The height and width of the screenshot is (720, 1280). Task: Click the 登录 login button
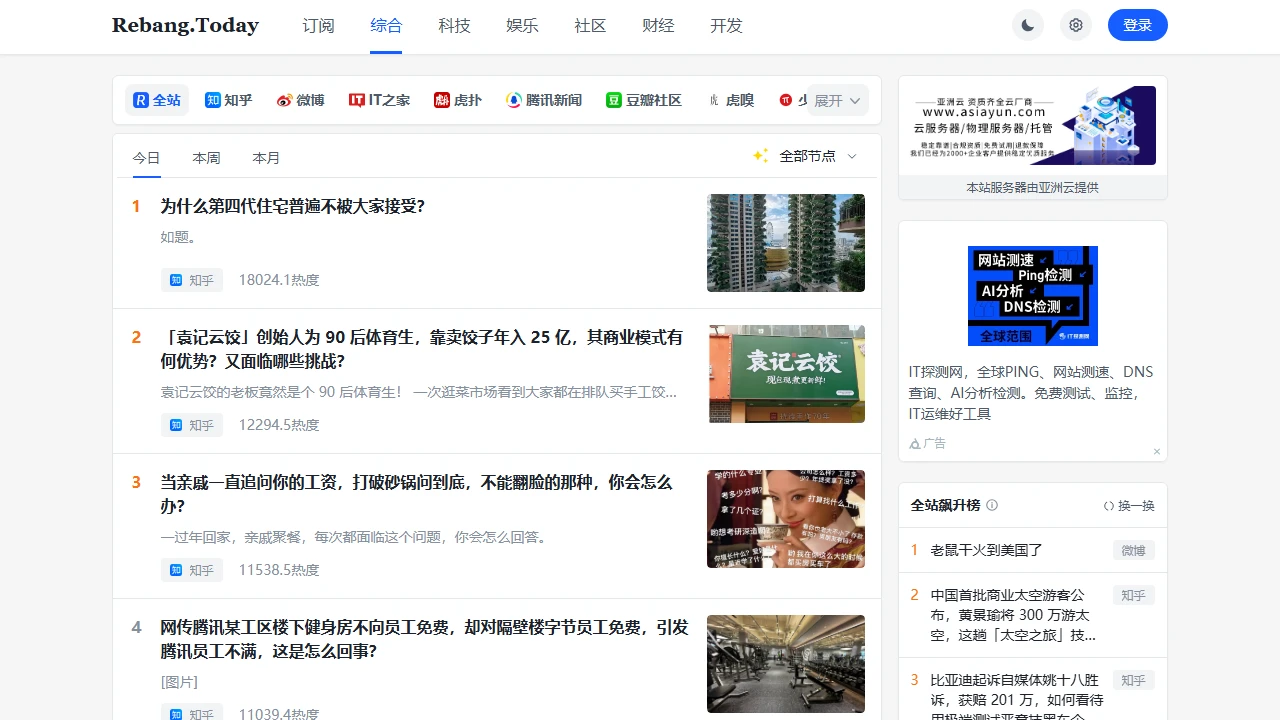pos(1137,25)
